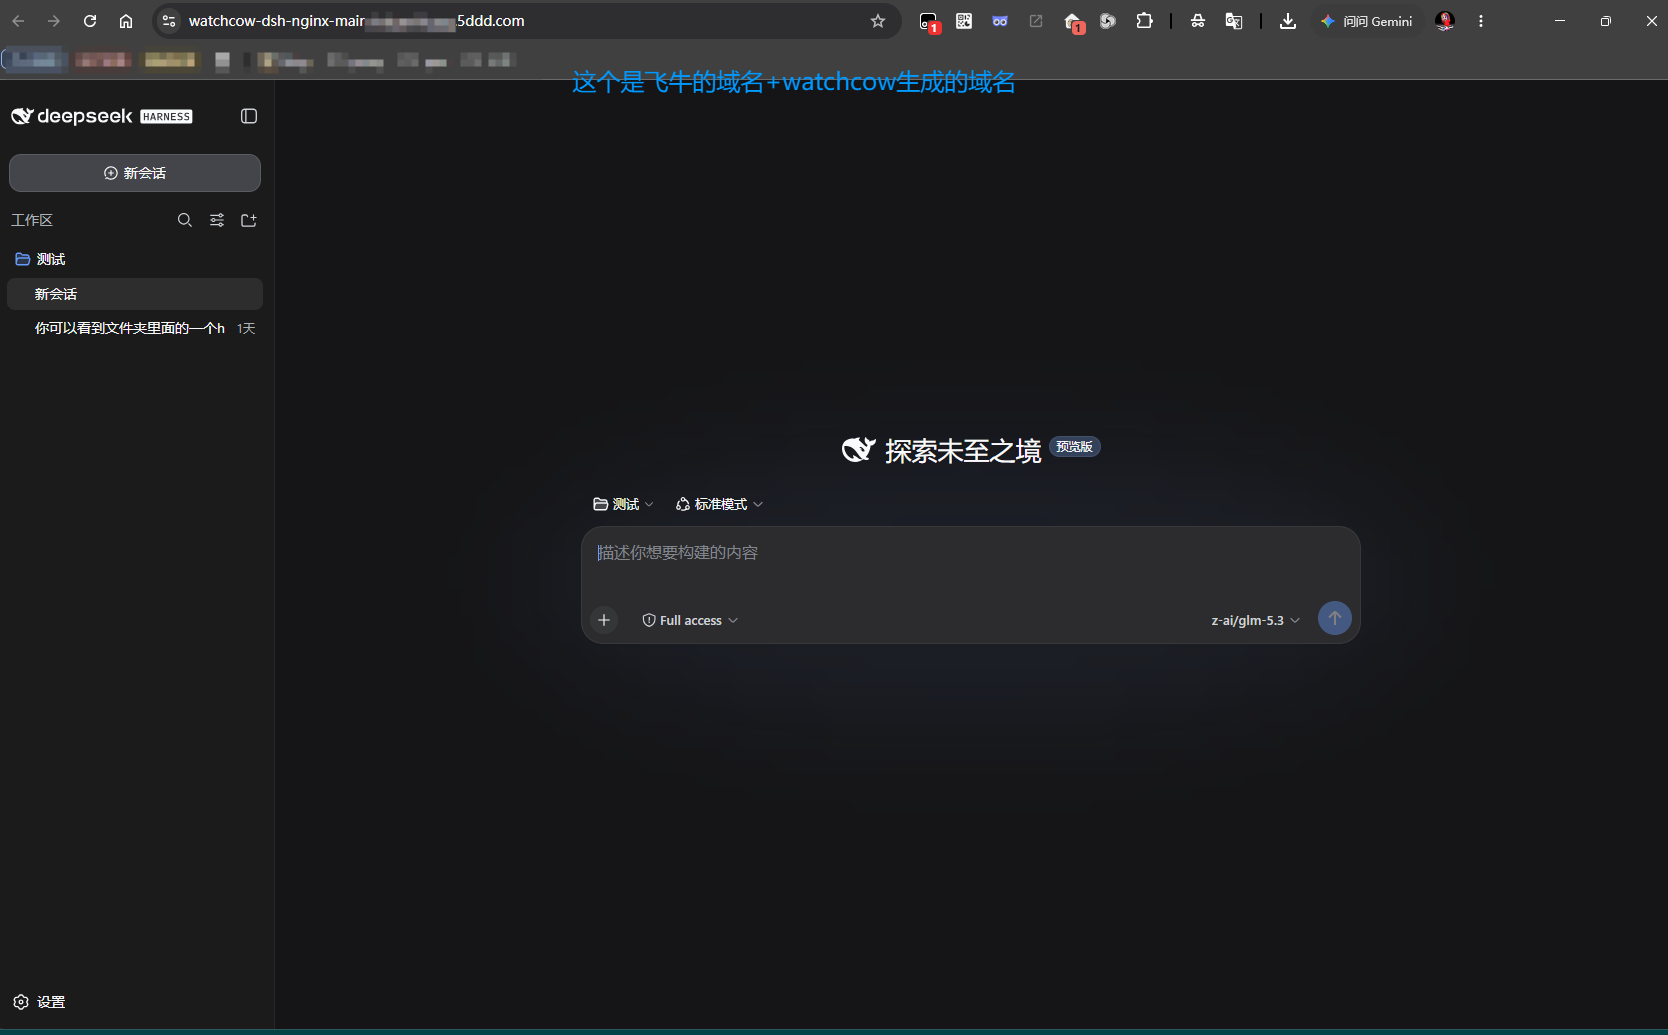
Task: Open the house extension icon with red badge
Action: click(1074, 22)
